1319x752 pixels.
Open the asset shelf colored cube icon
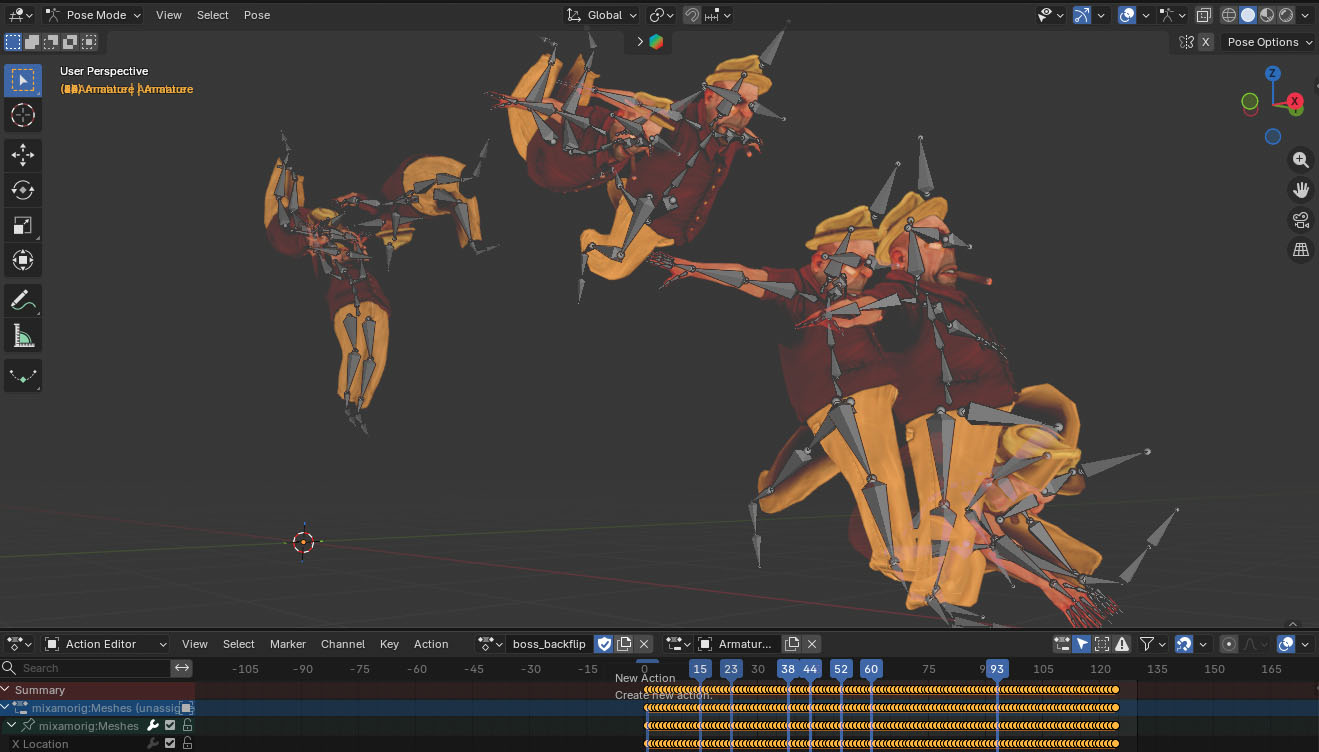click(656, 42)
